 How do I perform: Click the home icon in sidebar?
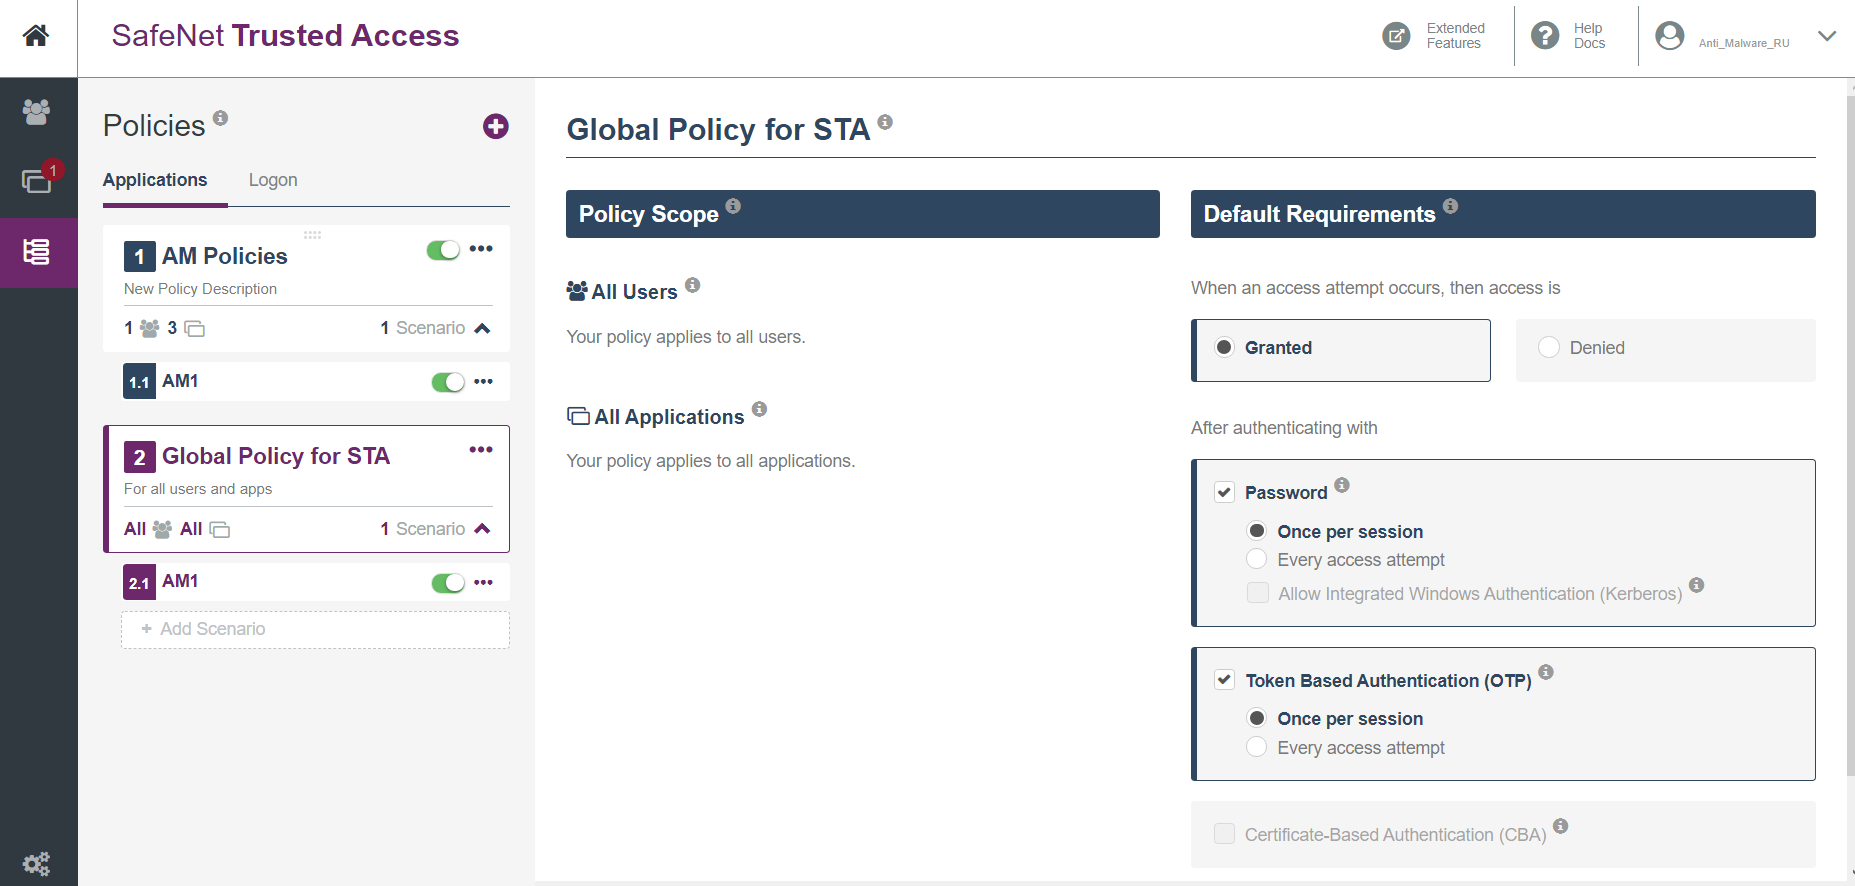36,36
